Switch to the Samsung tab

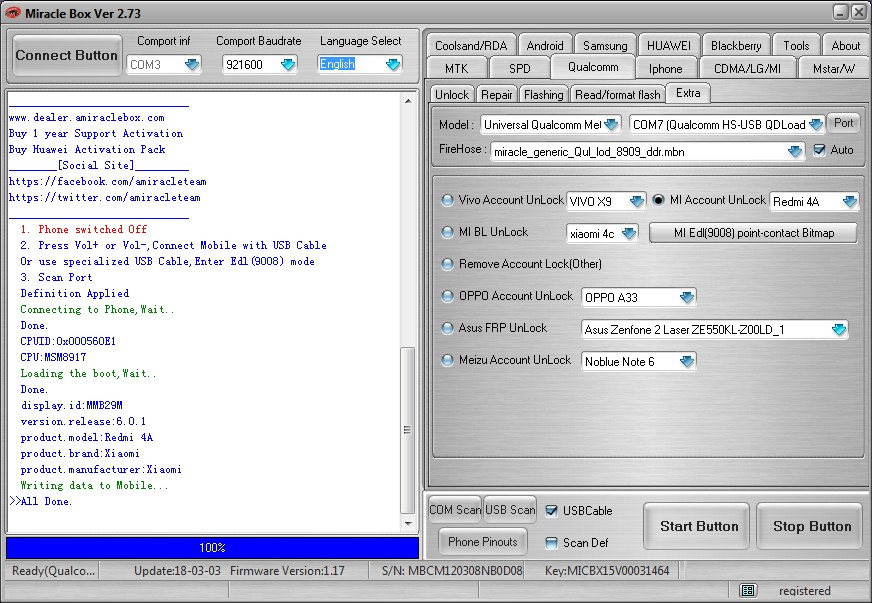[605, 45]
